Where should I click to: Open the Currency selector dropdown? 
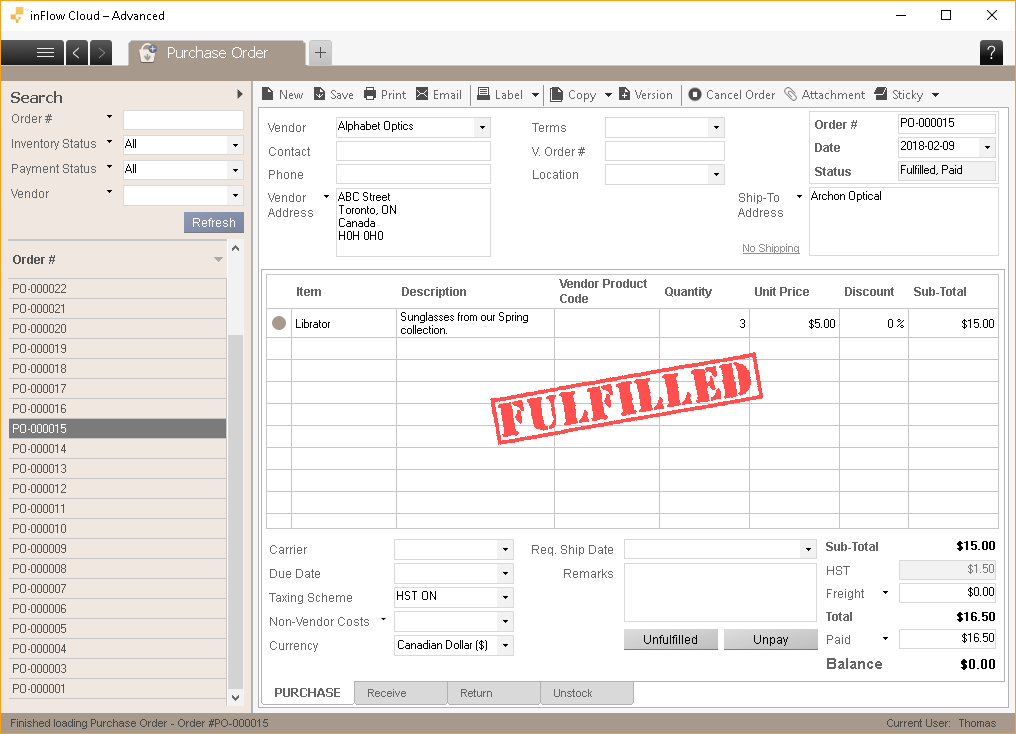506,645
